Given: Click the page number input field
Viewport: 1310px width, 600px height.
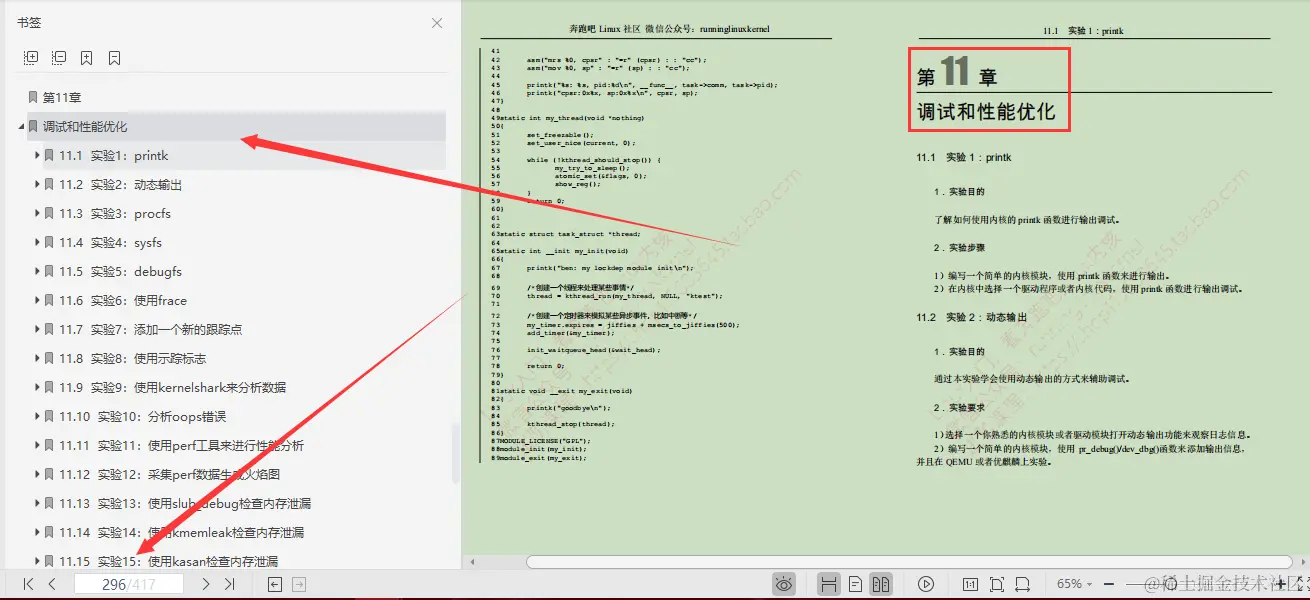Looking at the screenshot, I should coord(128,583).
